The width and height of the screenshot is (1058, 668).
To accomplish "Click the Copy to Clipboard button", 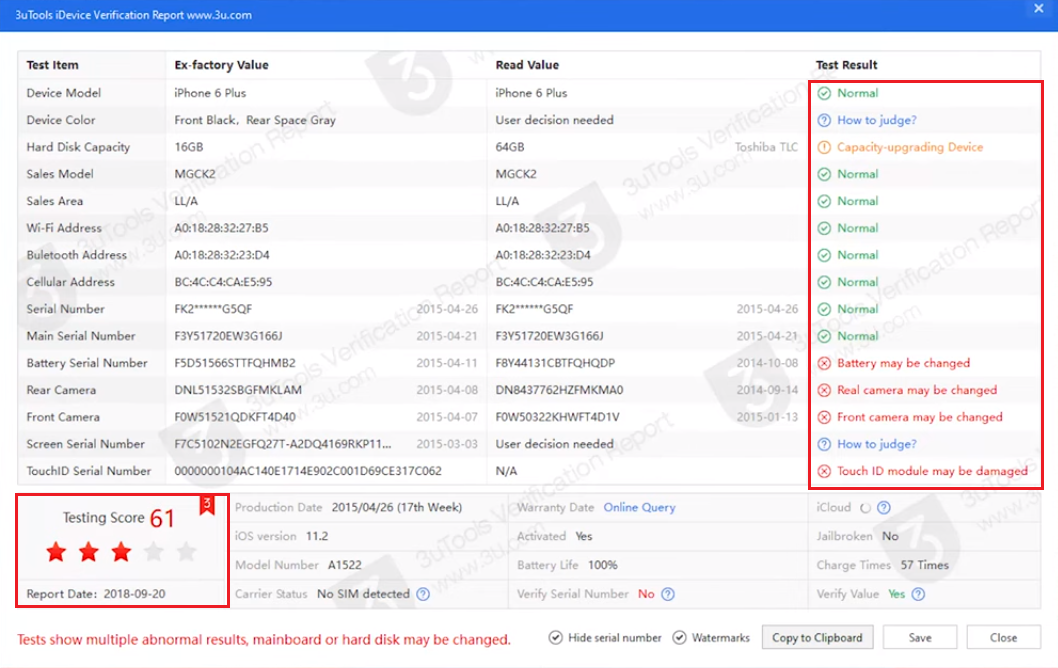I will pyautogui.click(x=817, y=638).
